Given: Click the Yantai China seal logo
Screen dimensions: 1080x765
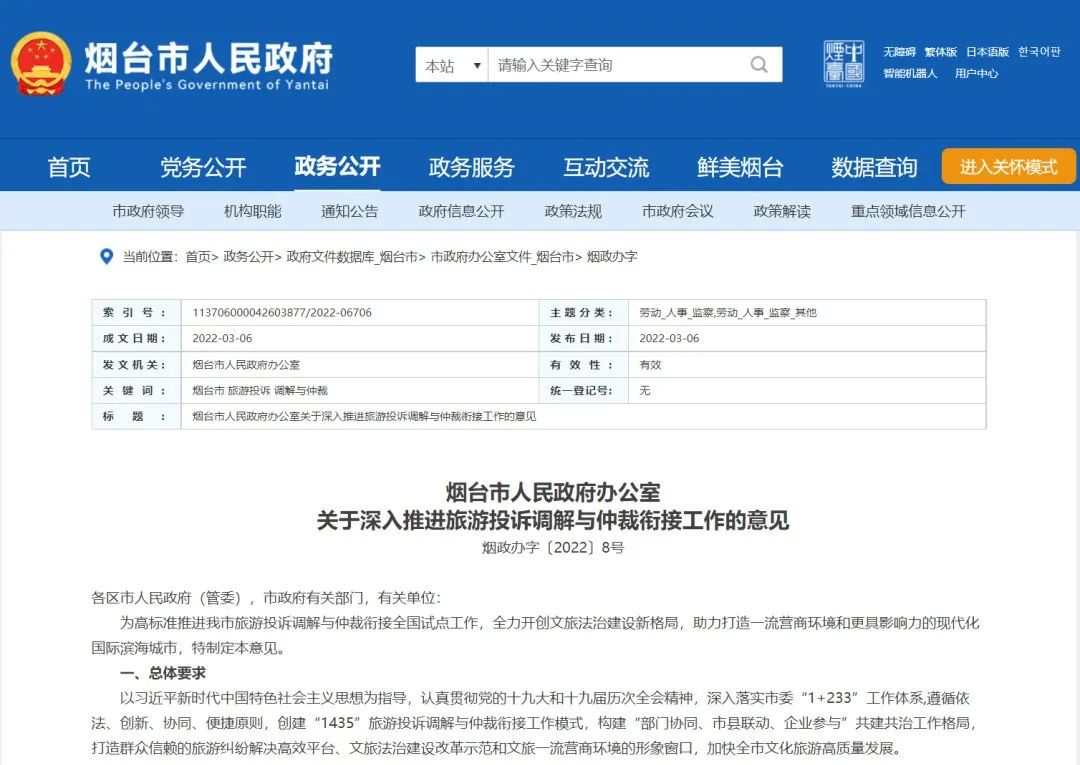Looking at the screenshot, I should pos(844,63).
